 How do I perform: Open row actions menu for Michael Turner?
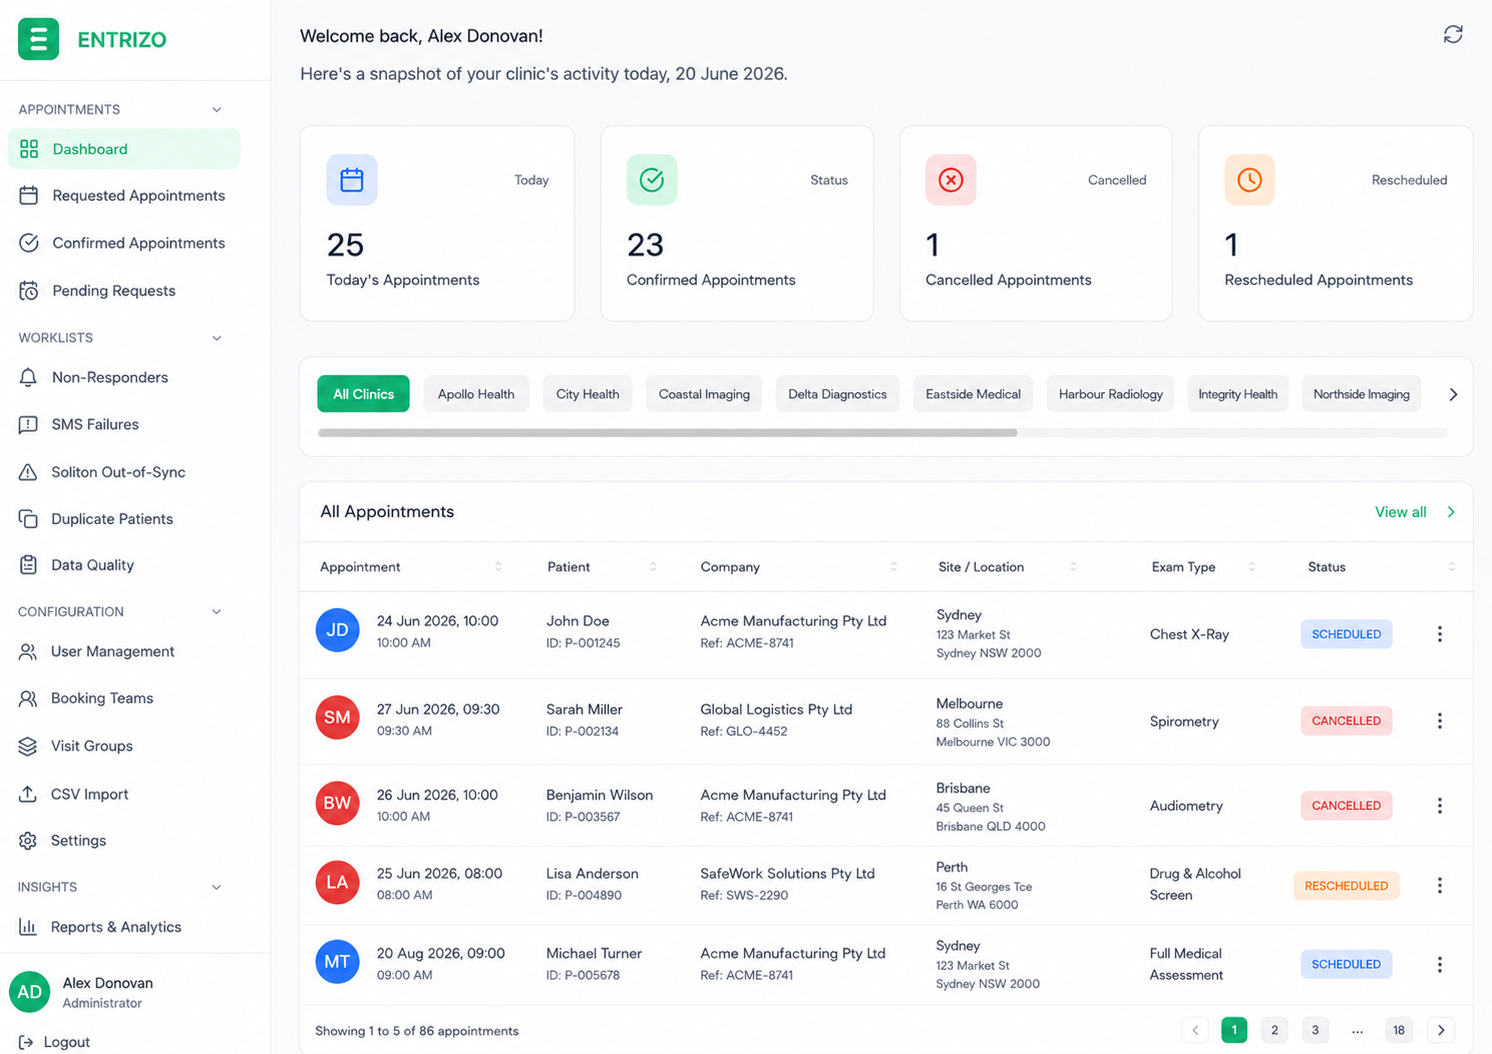(1440, 965)
